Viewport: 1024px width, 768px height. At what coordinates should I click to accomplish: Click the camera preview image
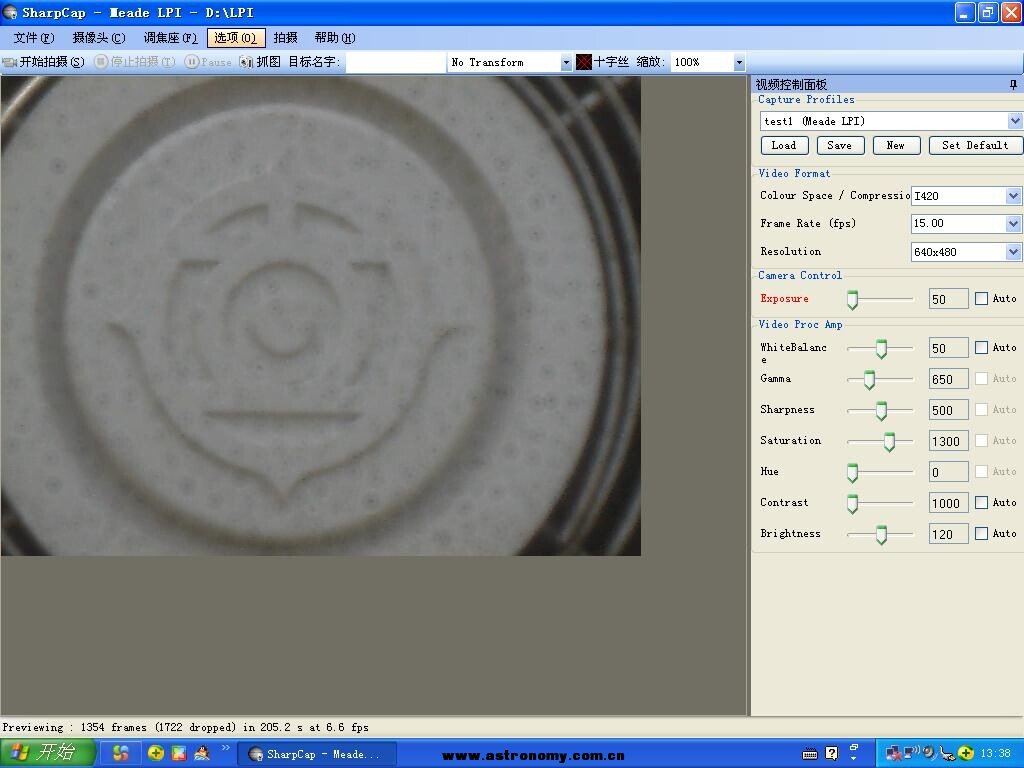point(321,316)
